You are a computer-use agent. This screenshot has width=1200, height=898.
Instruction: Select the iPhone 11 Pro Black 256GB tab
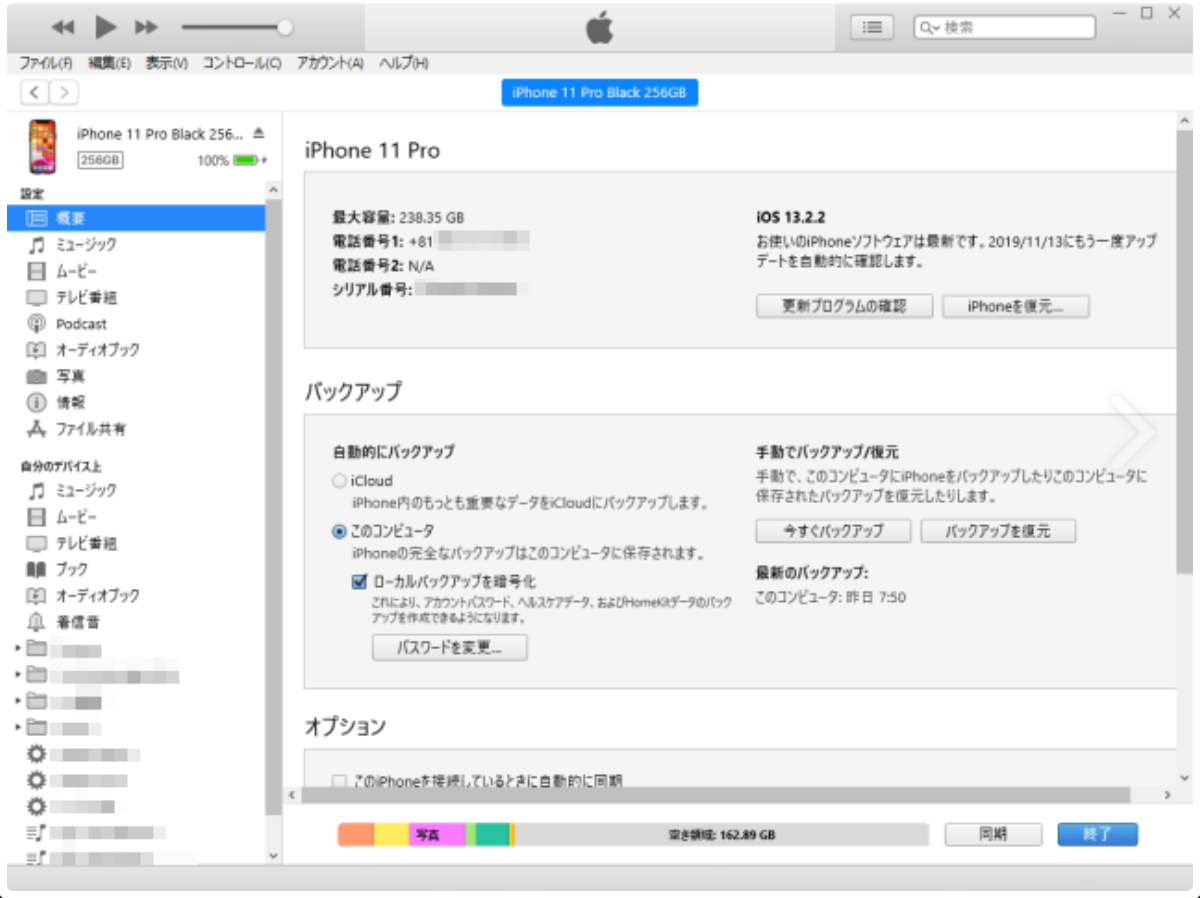(599, 92)
